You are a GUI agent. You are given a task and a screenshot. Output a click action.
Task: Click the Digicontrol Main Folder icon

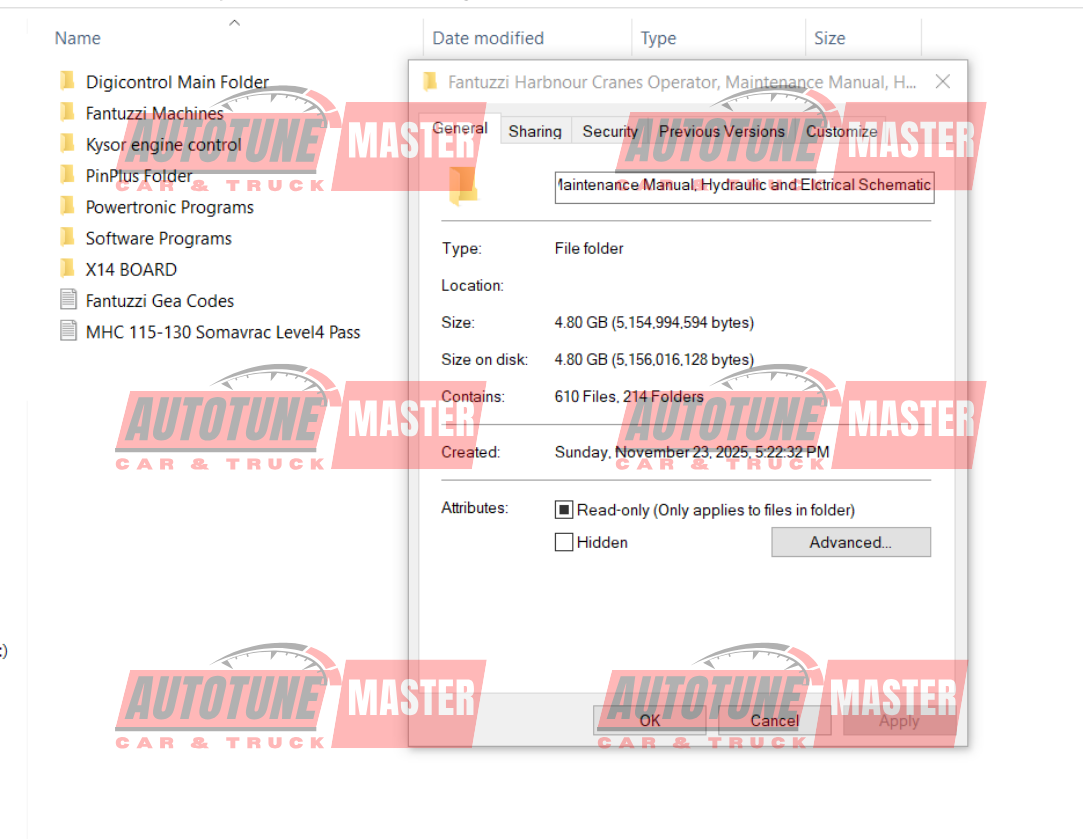click(x=68, y=82)
